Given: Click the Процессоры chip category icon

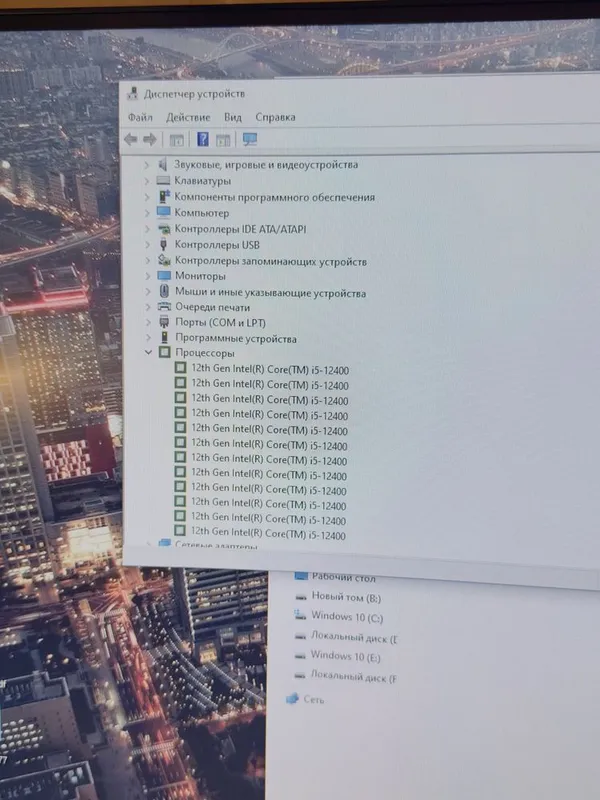Looking at the screenshot, I should pyautogui.click(x=164, y=352).
